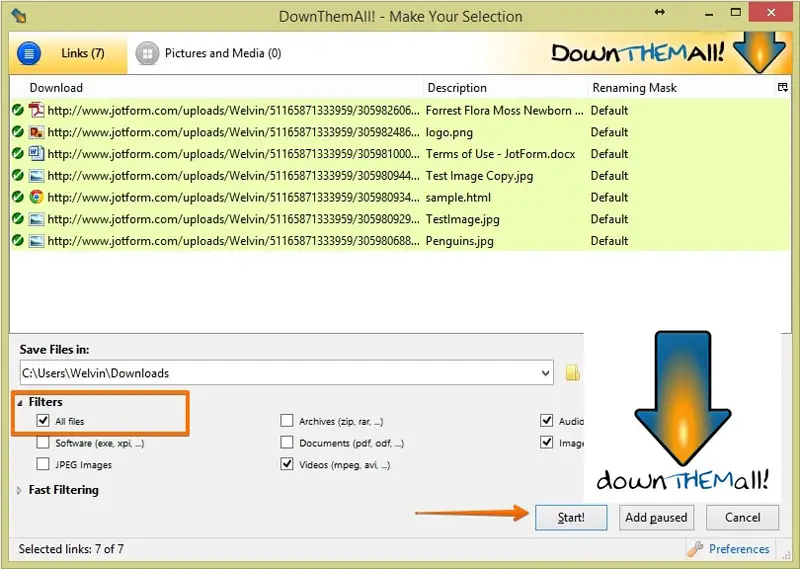
Task: Click the double-arrow icon in title bar
Action: click(660, 12)
